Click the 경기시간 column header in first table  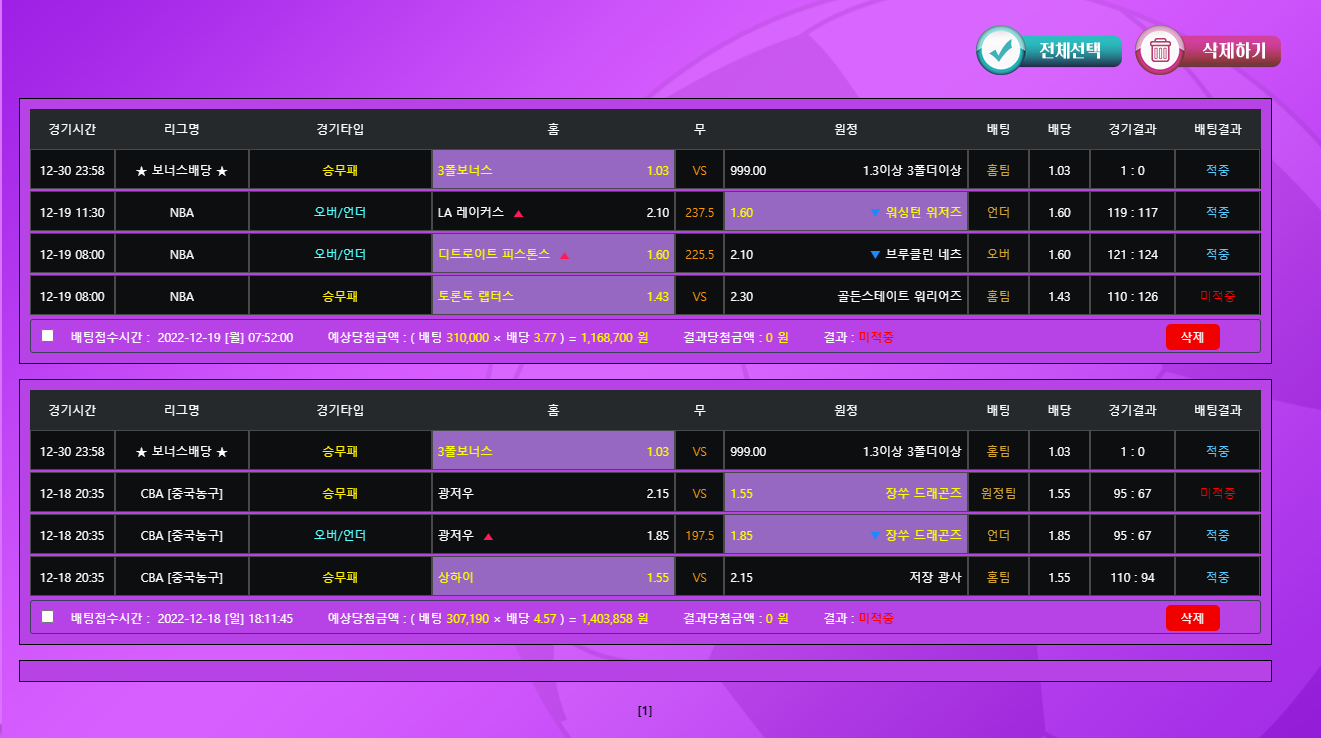[x=72, y=129]
